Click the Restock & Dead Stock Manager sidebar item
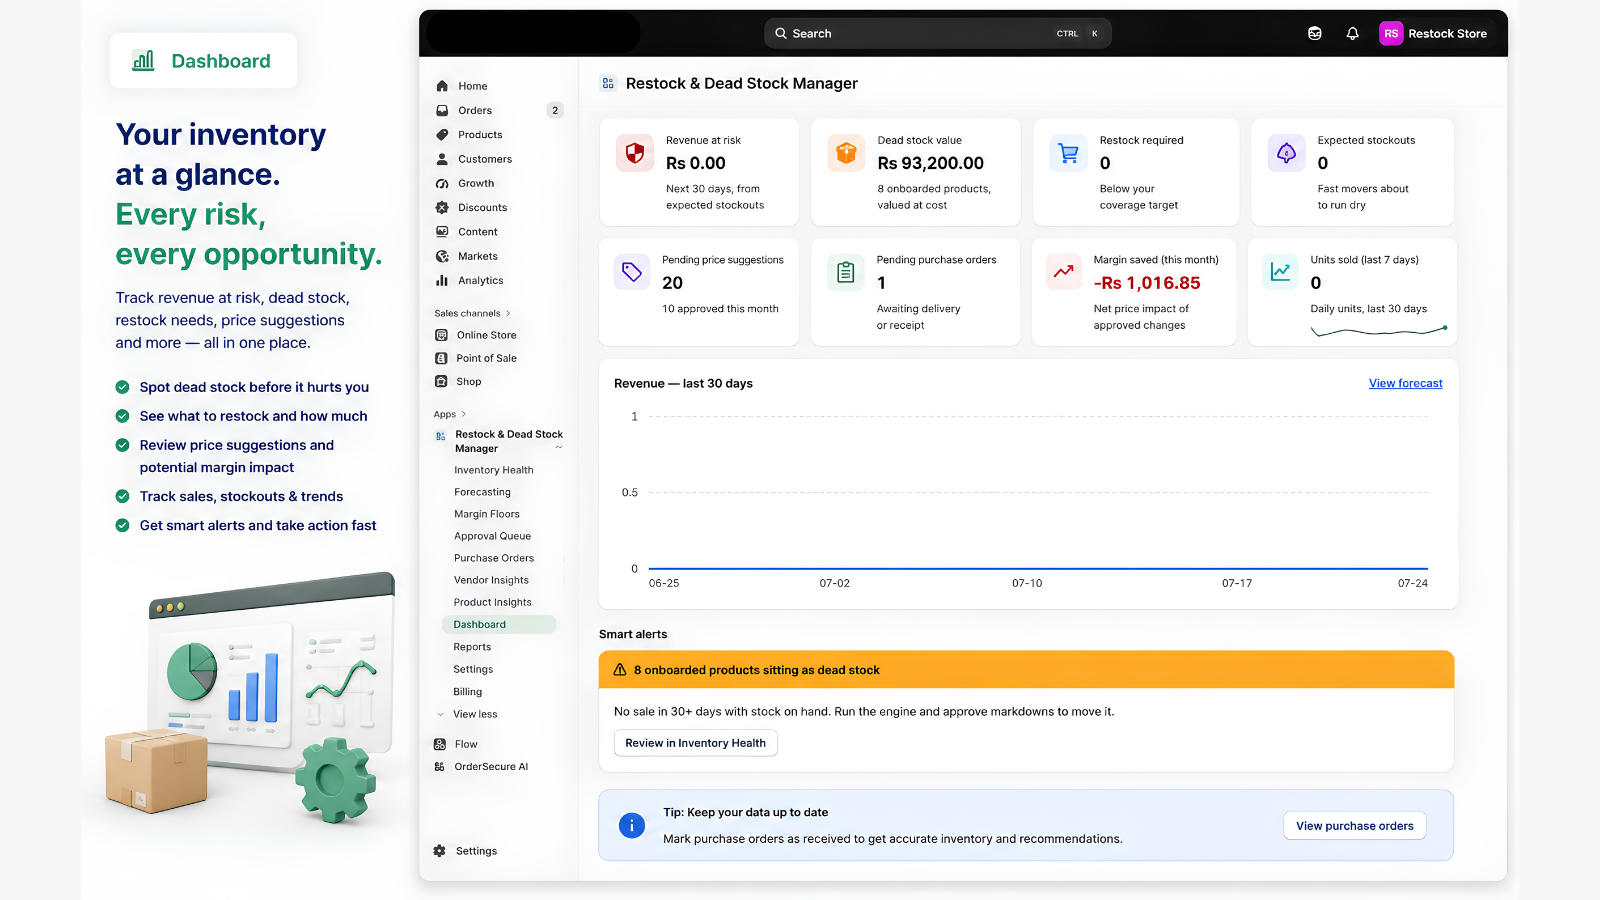Image resolution: width=1600 pixels, height=900 pixels. point(498,441)
